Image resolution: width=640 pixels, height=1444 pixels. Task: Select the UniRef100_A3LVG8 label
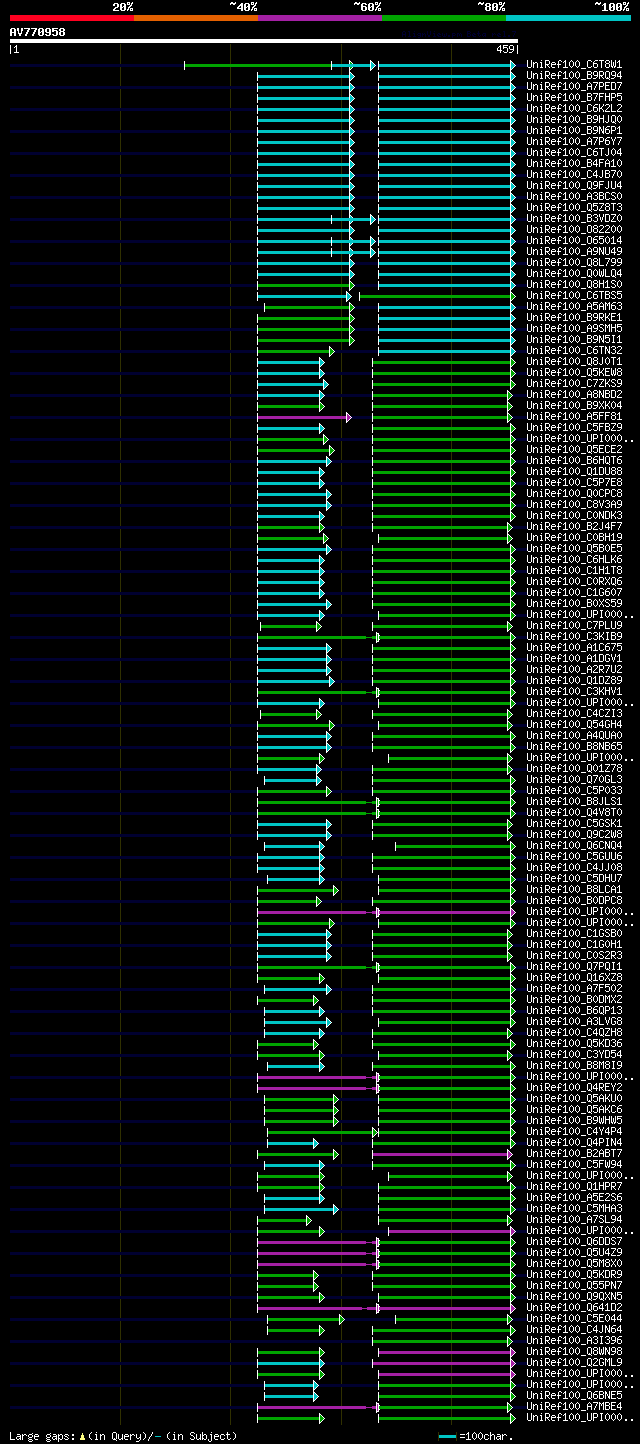tap(574, 1021)
